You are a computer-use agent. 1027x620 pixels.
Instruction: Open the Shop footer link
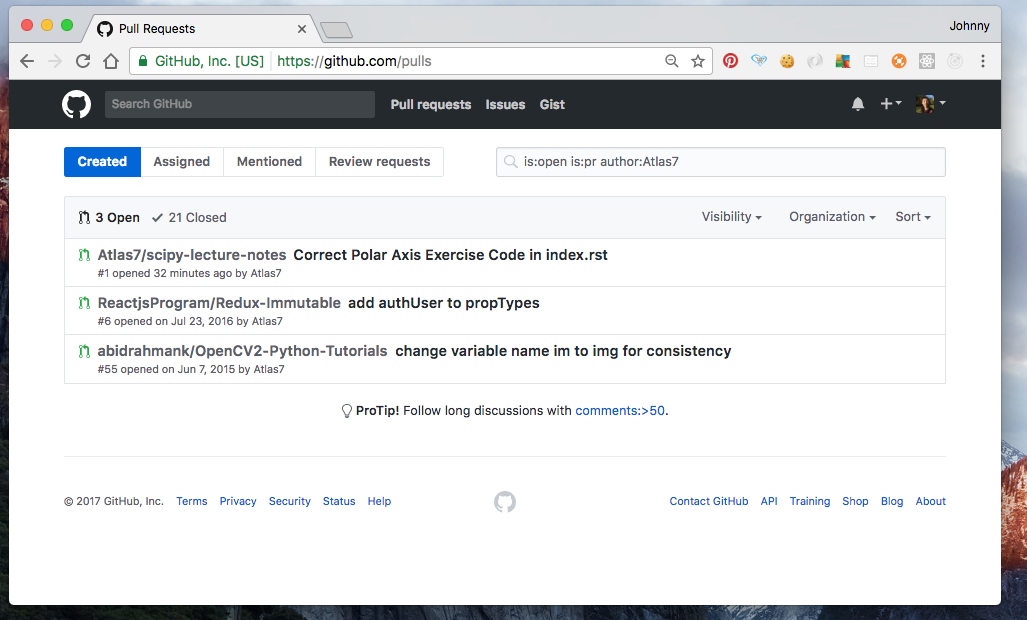pos(855,501)
